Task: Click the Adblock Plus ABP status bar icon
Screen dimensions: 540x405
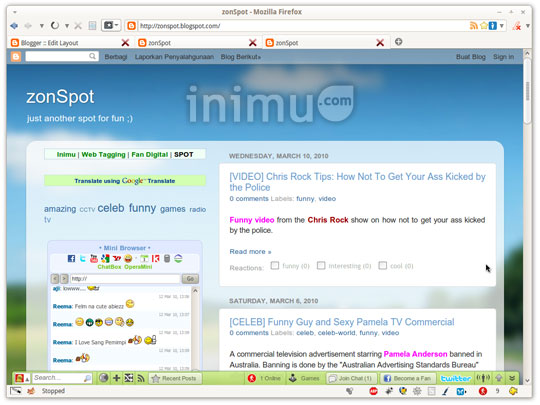Action: click(373, 391)
